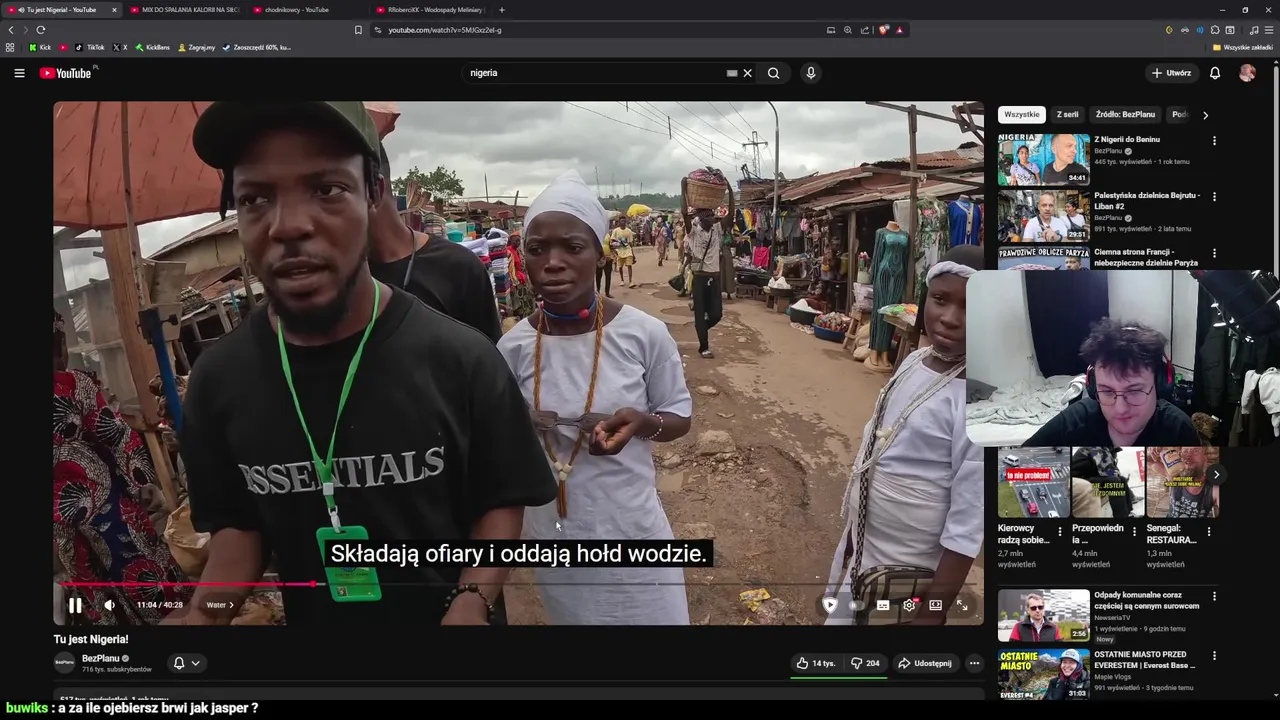
Task: Bookmark page via address bar icon
Action: 358,30
